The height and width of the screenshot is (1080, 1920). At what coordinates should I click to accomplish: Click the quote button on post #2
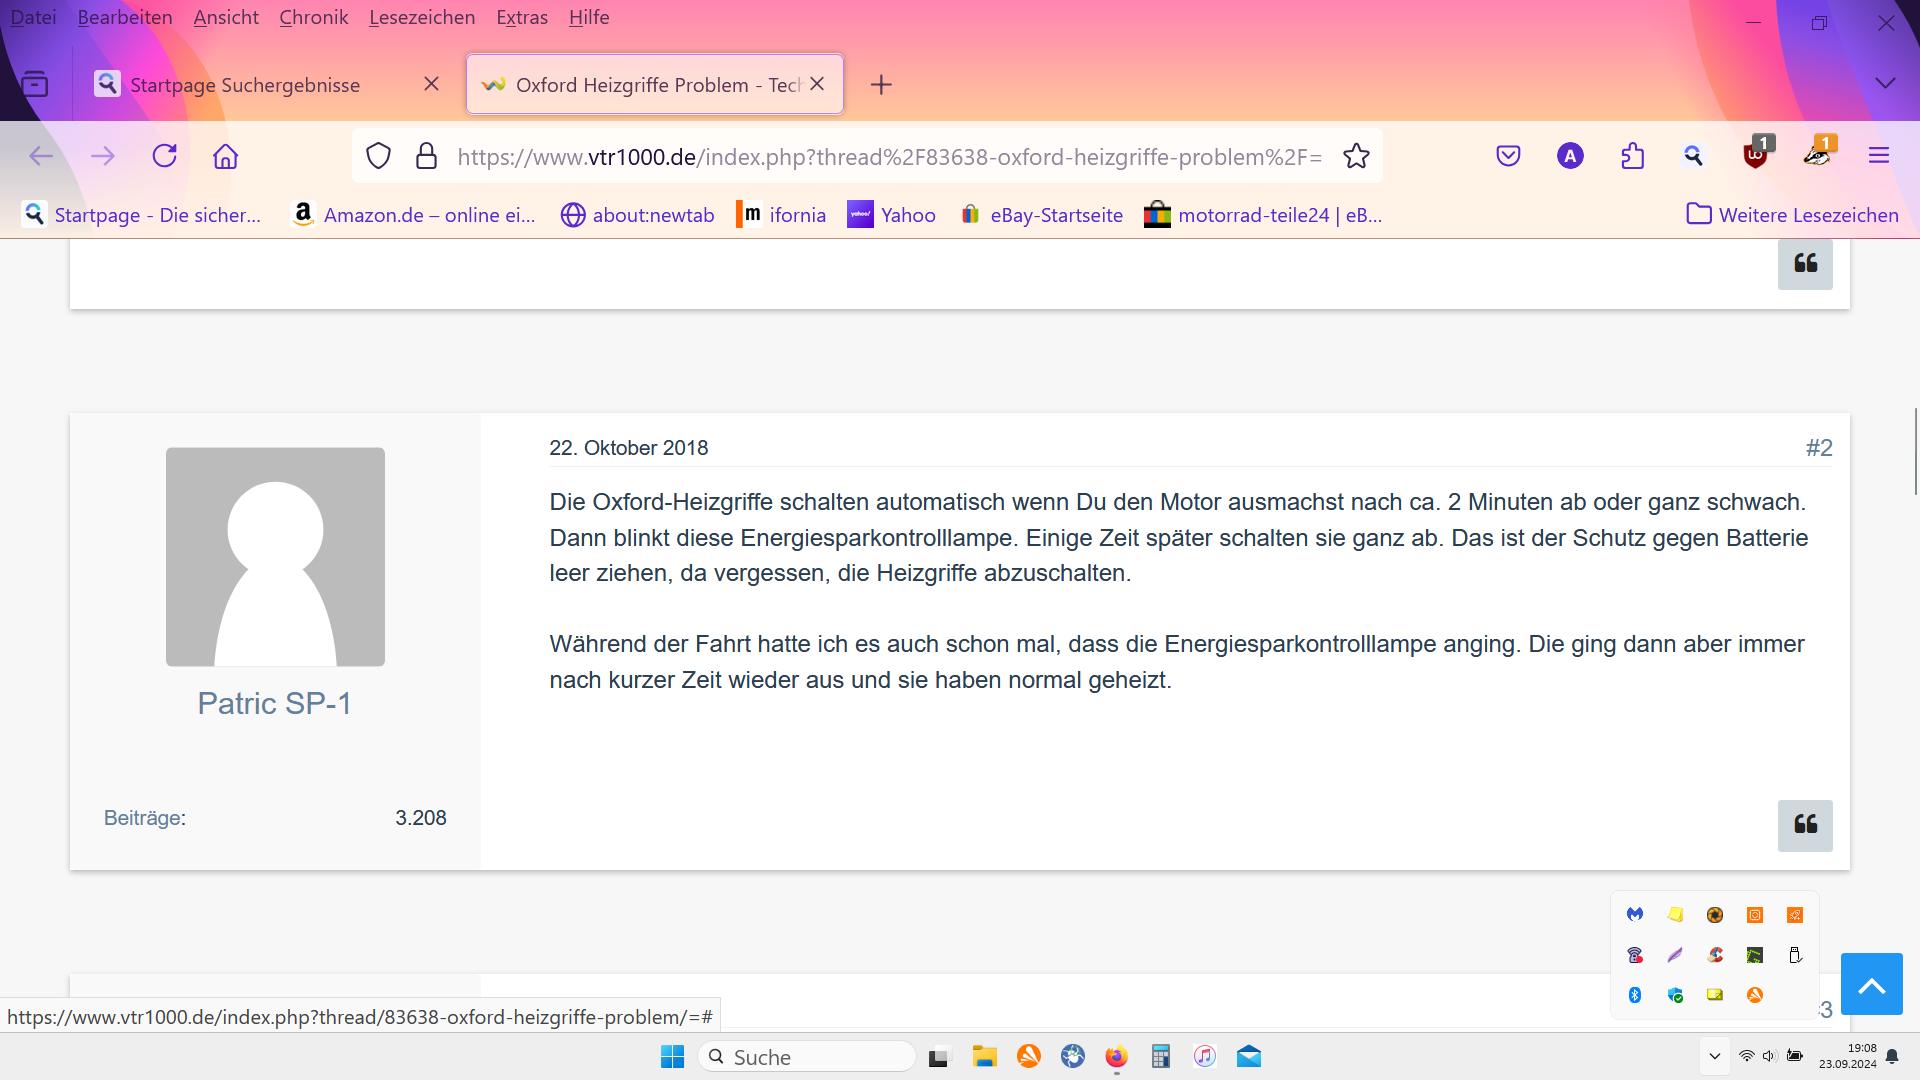[1804, 825]
